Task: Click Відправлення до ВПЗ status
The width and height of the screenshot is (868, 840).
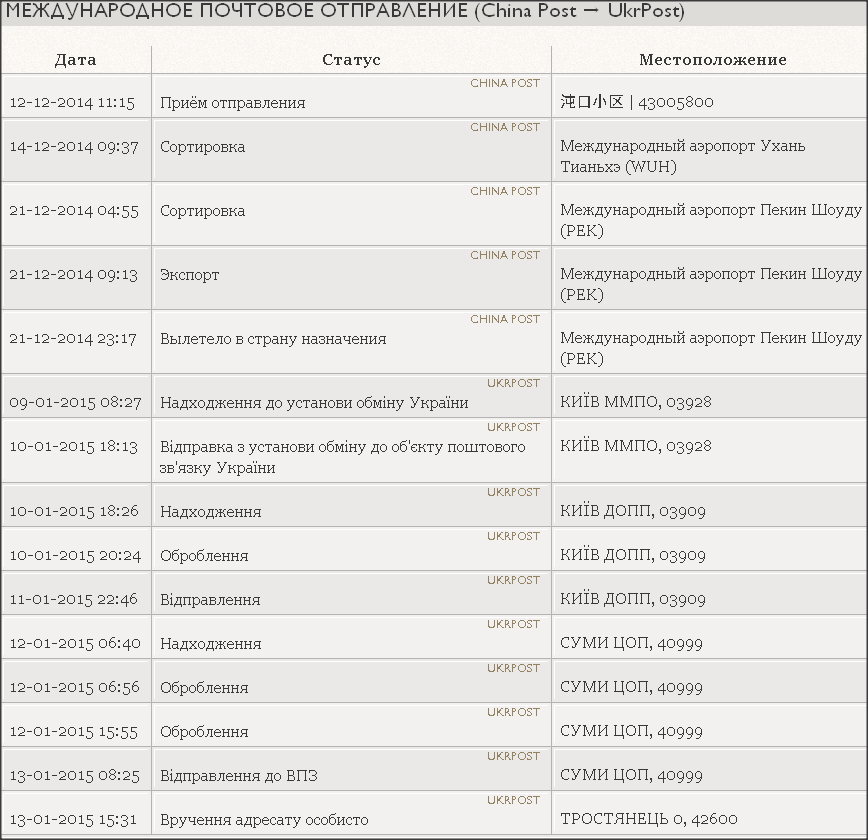Action: [x=239, y=776]
